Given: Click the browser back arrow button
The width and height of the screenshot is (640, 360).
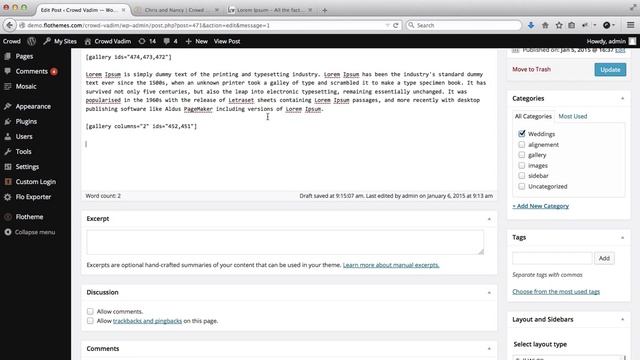Looking at the screenshot, I should pos(9,25).
